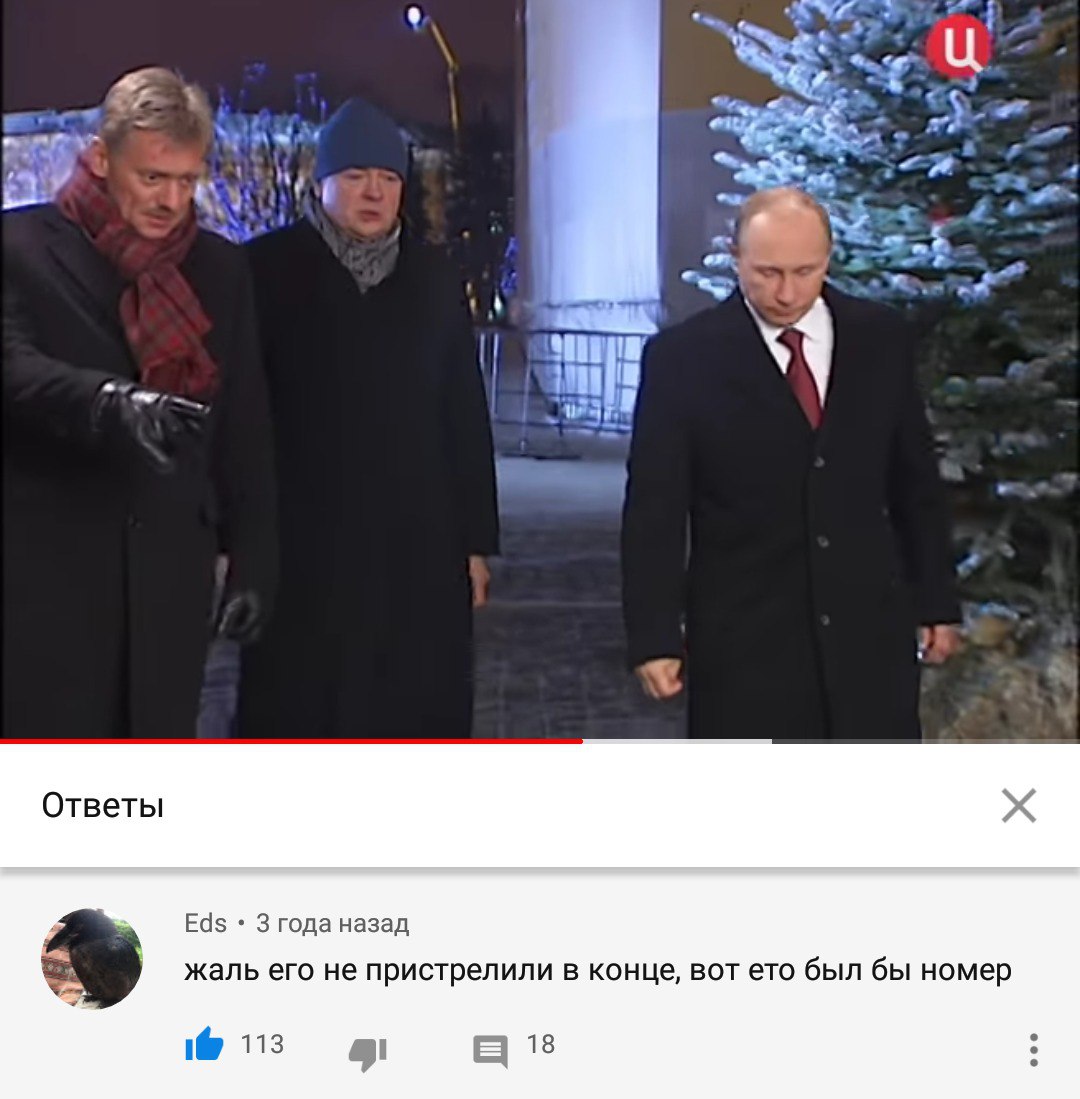This screenshot has width=1080, height=1099.
Task: Seek to the buffered gray part of timeline
Action: click(x=677, y=740)
